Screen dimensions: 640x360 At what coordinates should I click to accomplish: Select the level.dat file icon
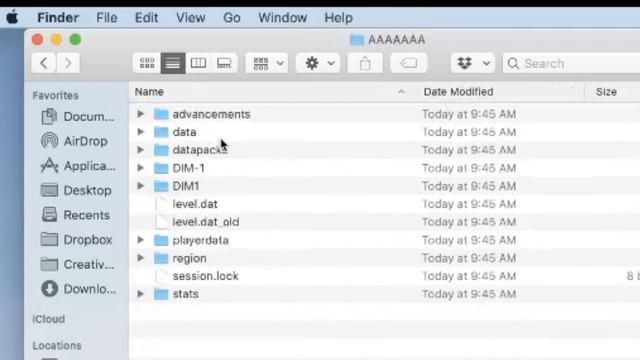(162, 204)
